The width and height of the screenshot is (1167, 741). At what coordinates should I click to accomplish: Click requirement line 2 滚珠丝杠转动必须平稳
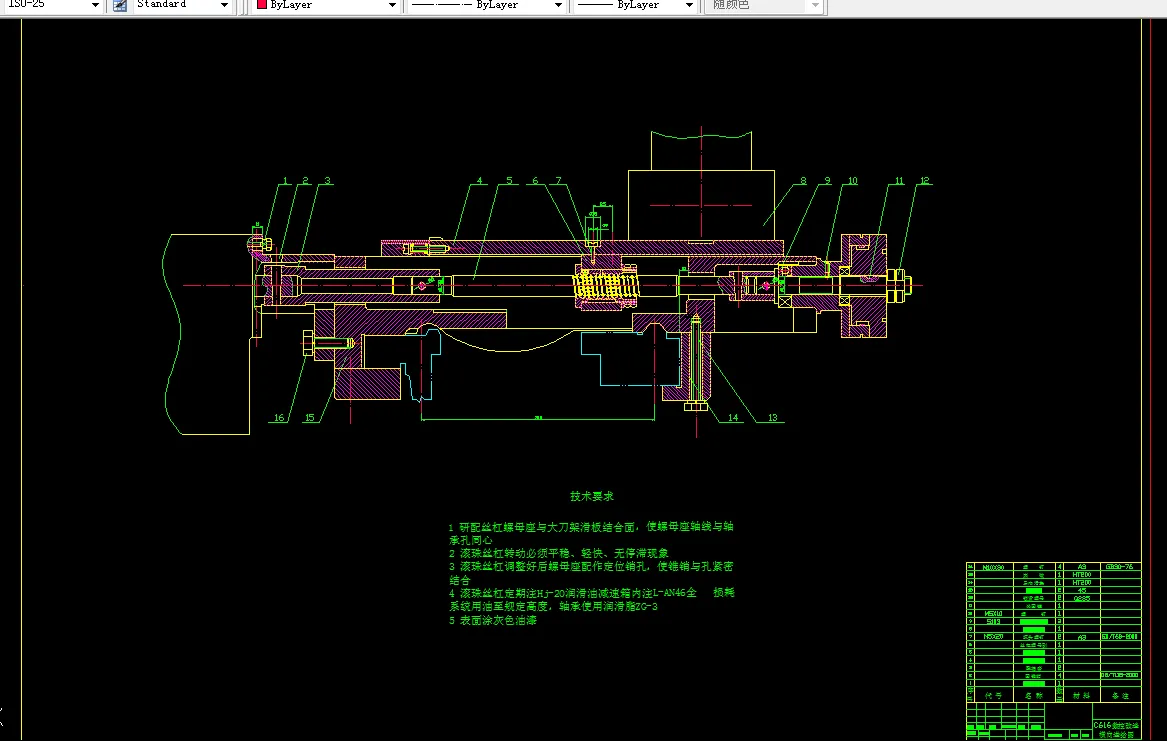pyautogui.click(x=558, y=554)
